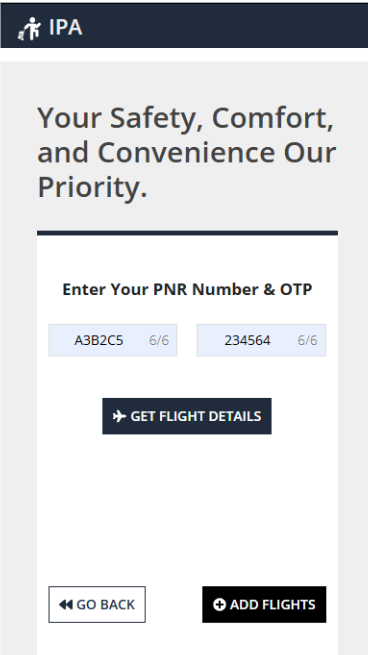This screenshot has height=655, width=368.
Task: Focus the PNR field containing A3B2C5
Action: [113, 340]
